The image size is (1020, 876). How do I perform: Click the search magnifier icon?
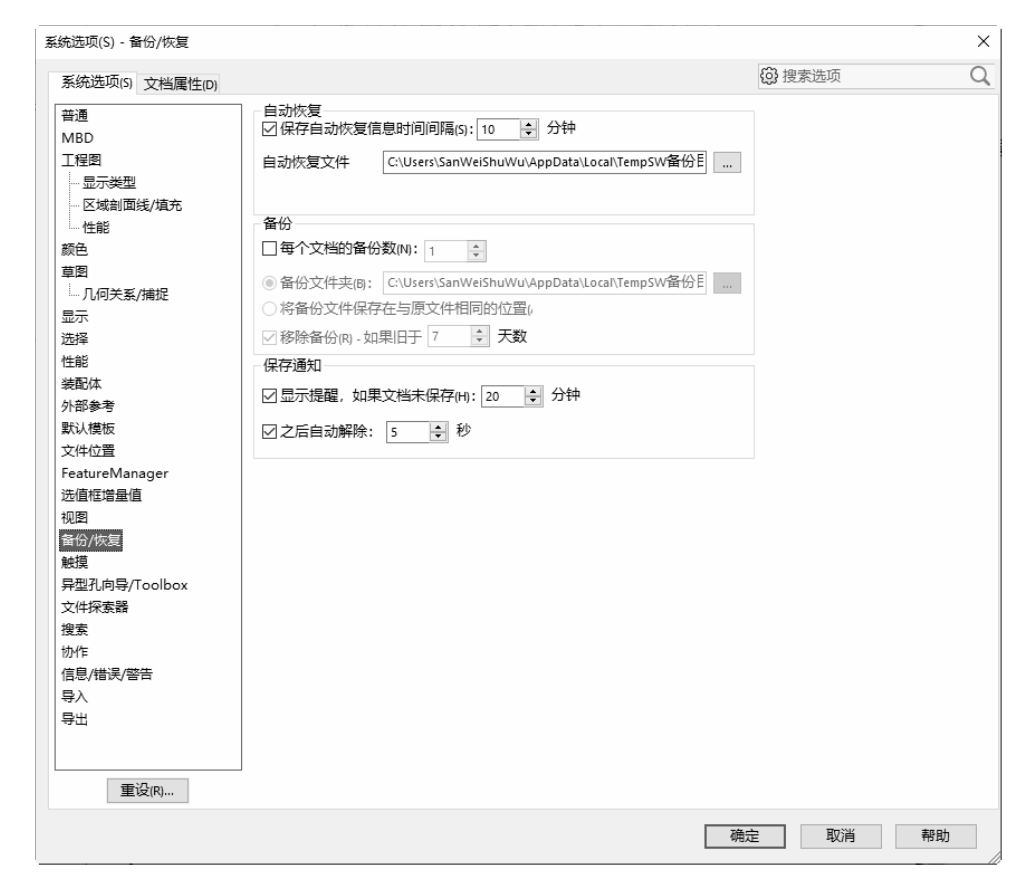[980, 76]
